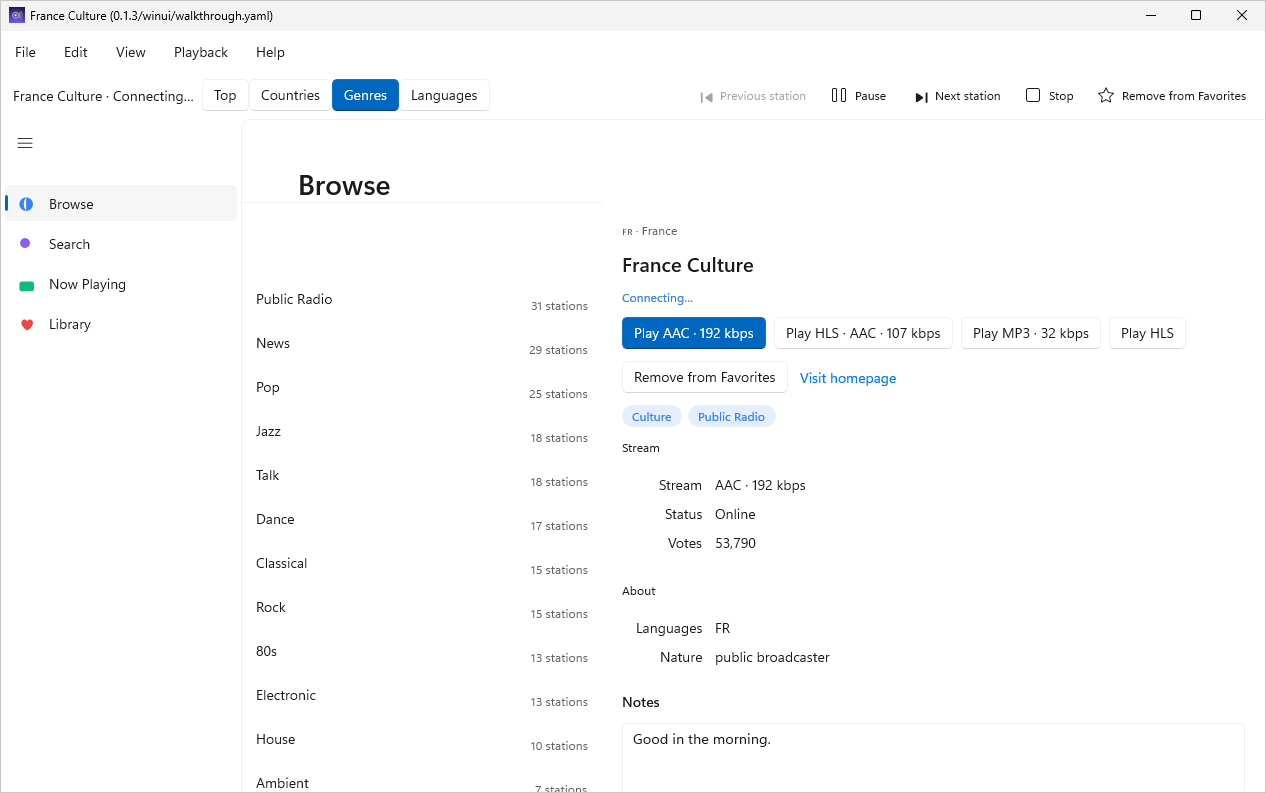Select the Talk genre row

tap(422, 475)
